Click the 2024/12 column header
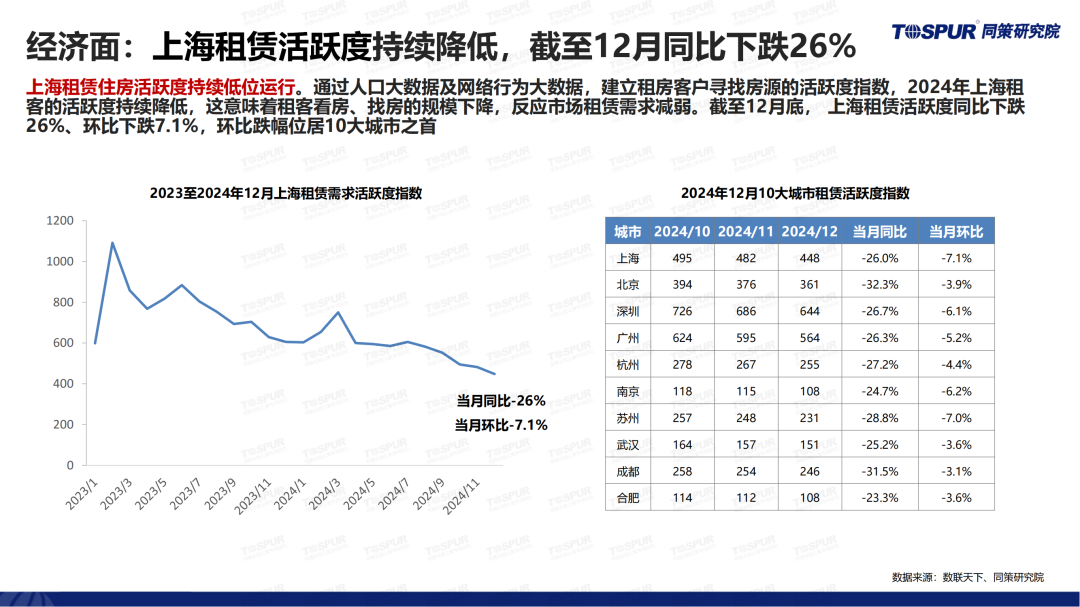This screenshot has height=607, width=1080. [x=810, y=232]
